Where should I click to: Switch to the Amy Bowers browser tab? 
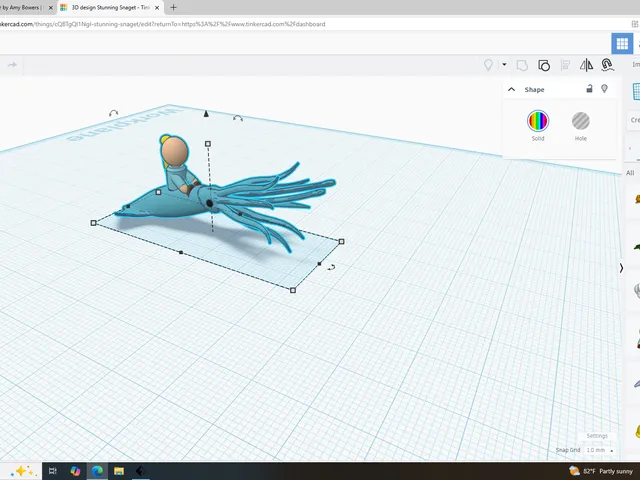pos(20,7)
